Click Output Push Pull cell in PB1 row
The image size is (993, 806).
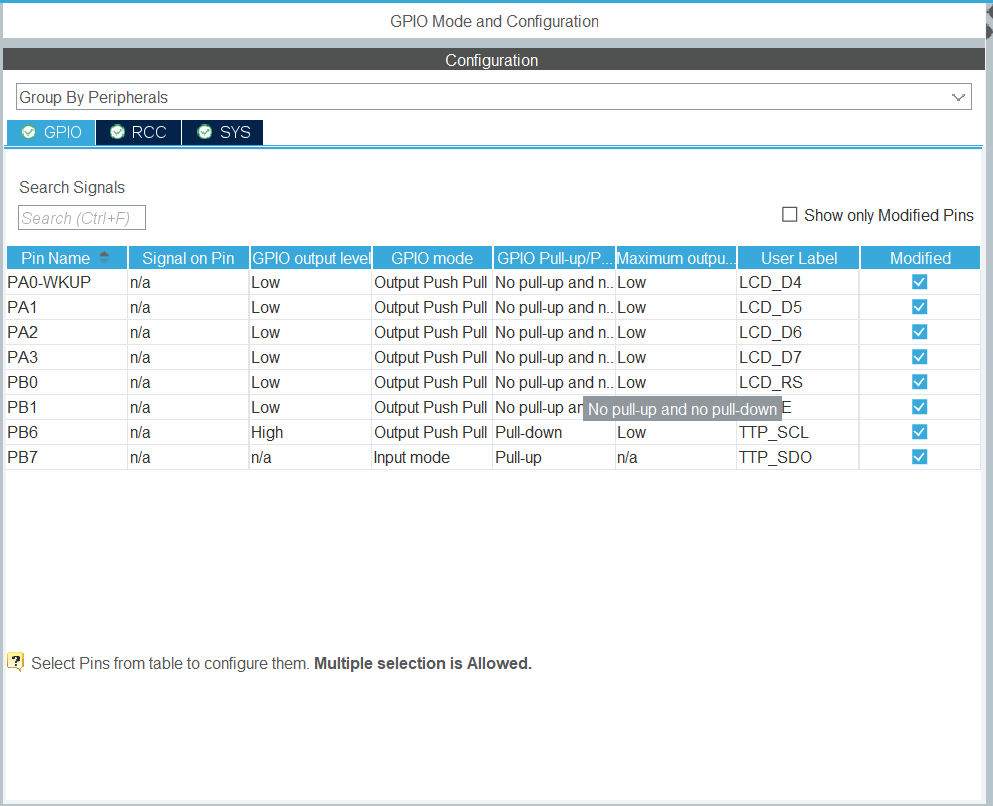pyautogui.click(x=432, y=407)
